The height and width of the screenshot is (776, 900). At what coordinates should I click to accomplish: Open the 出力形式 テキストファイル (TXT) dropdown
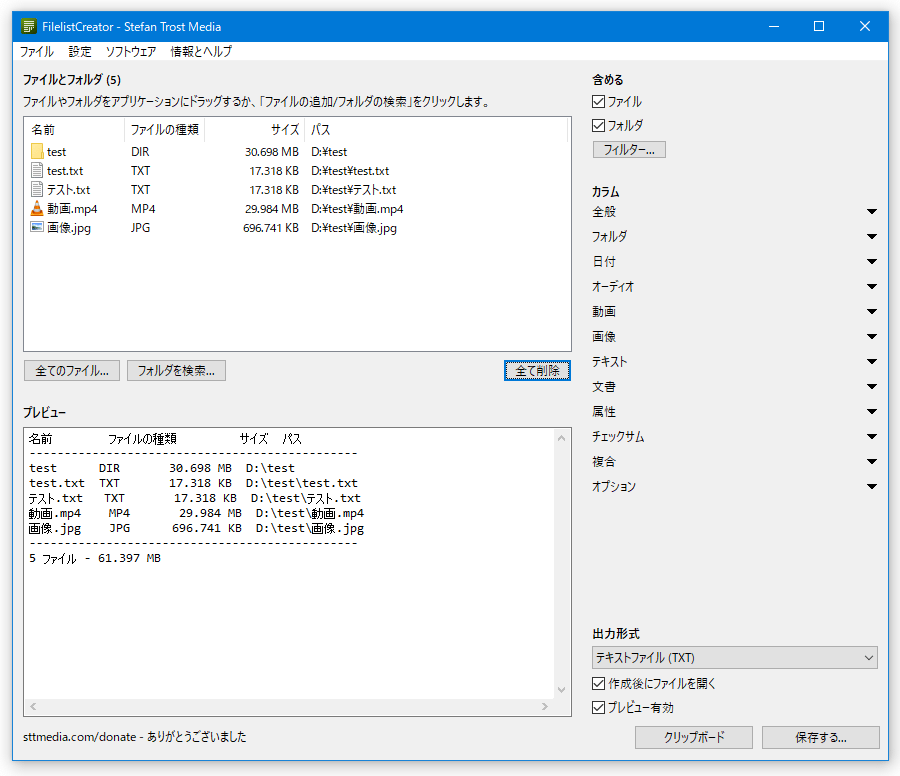(735, 658)
